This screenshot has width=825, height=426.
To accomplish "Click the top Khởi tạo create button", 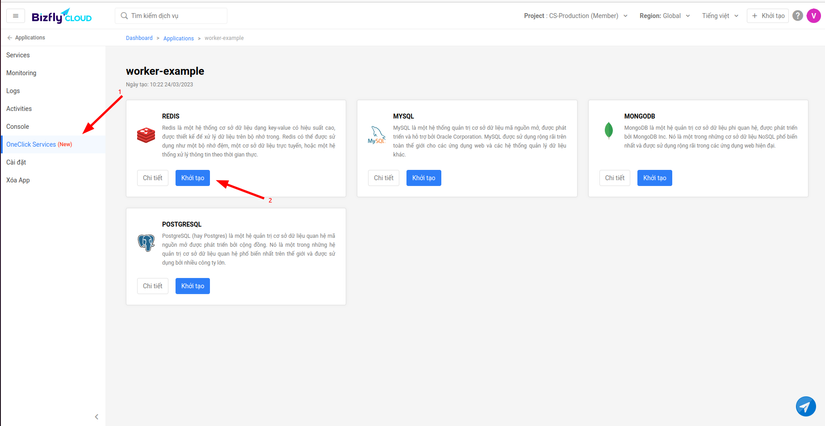I will tap(768, 16).
